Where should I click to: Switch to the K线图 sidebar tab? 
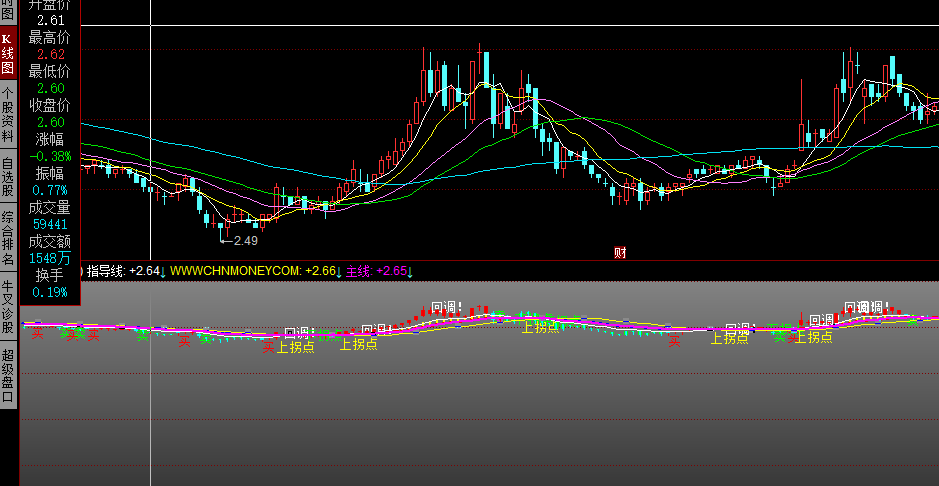7,54
